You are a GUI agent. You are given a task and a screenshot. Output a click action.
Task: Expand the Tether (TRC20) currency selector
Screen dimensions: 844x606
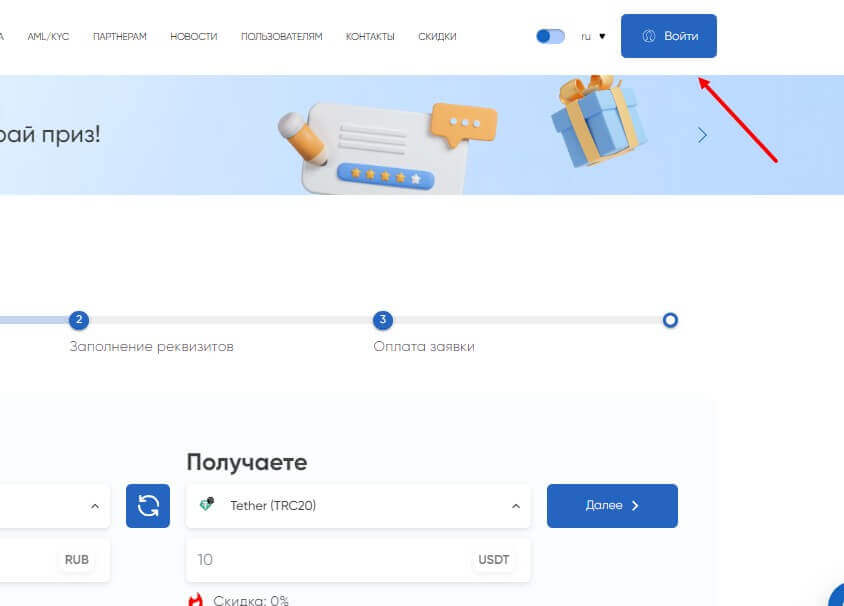click(358, 506)
